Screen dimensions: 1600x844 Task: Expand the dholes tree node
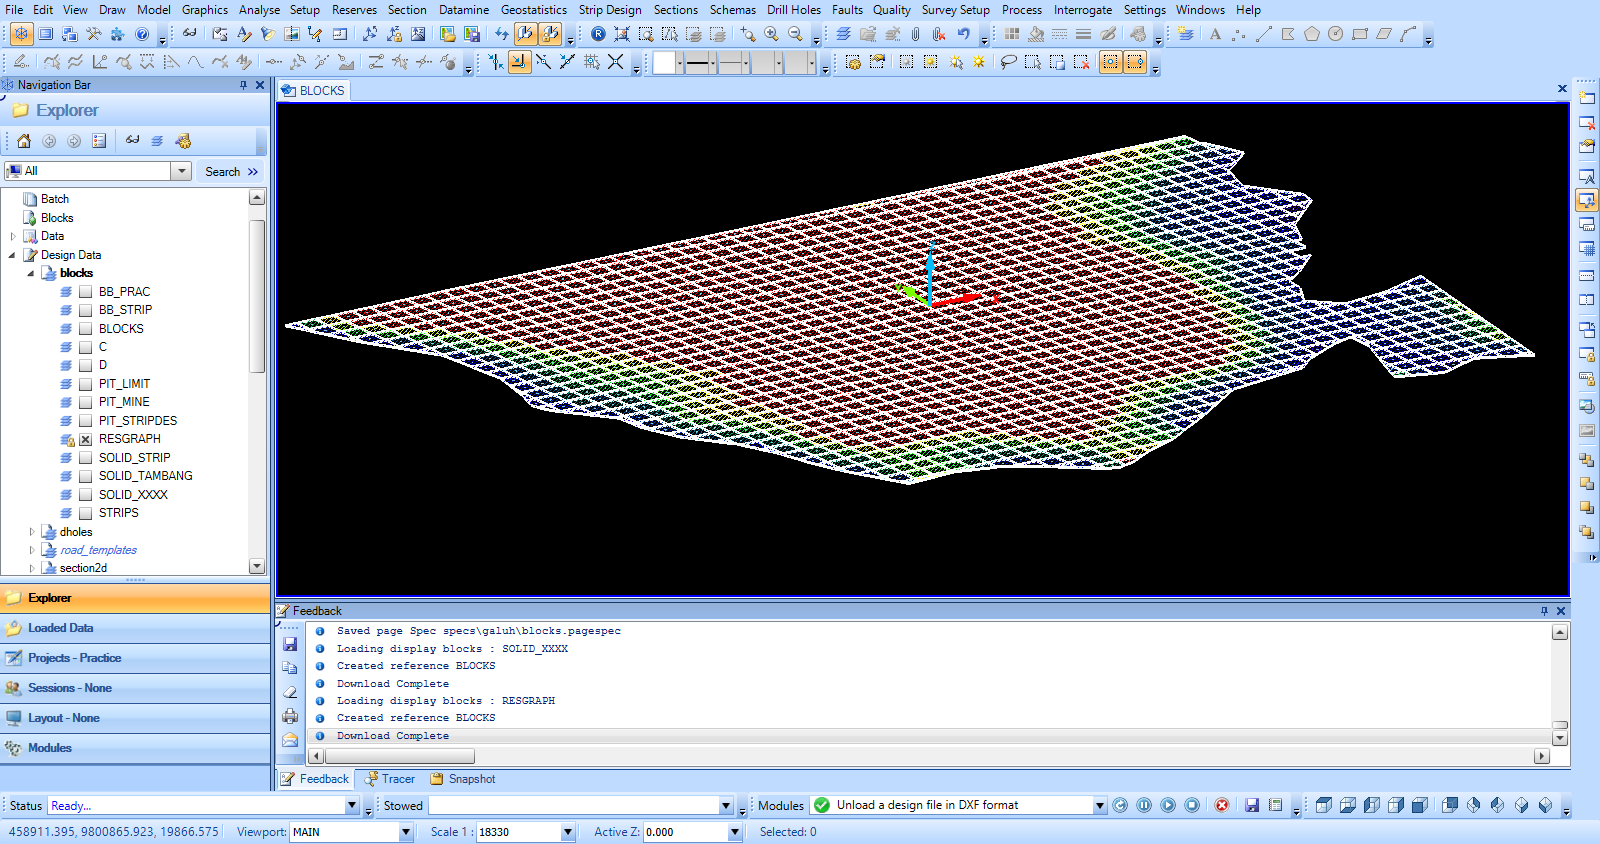pos(32,532)
